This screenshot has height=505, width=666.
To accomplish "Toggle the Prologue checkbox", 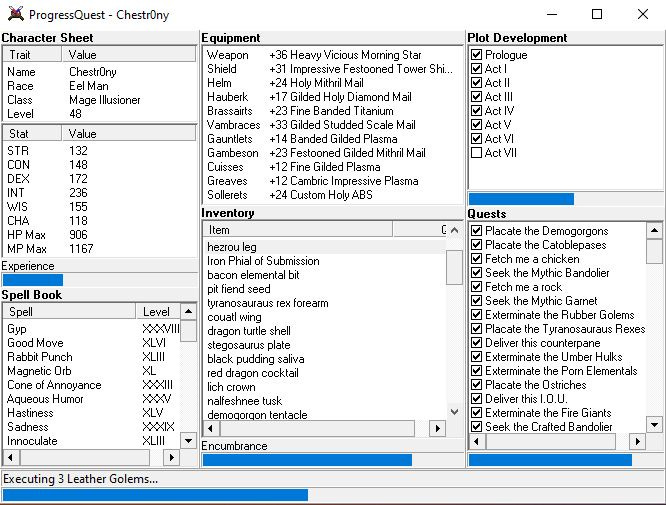I will pyautogui.click(x=477, y=55).
